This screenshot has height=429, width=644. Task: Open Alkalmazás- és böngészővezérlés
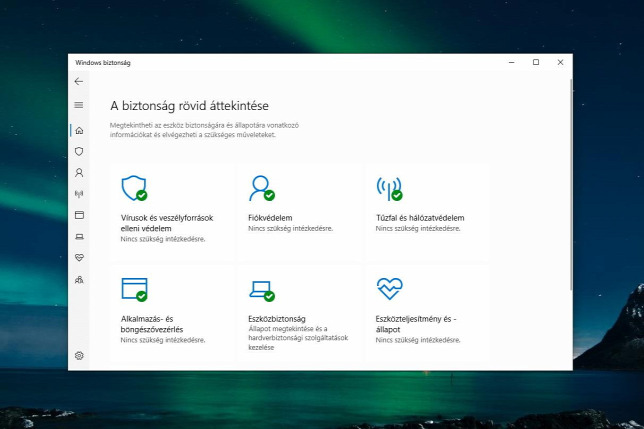coord(152,324)
